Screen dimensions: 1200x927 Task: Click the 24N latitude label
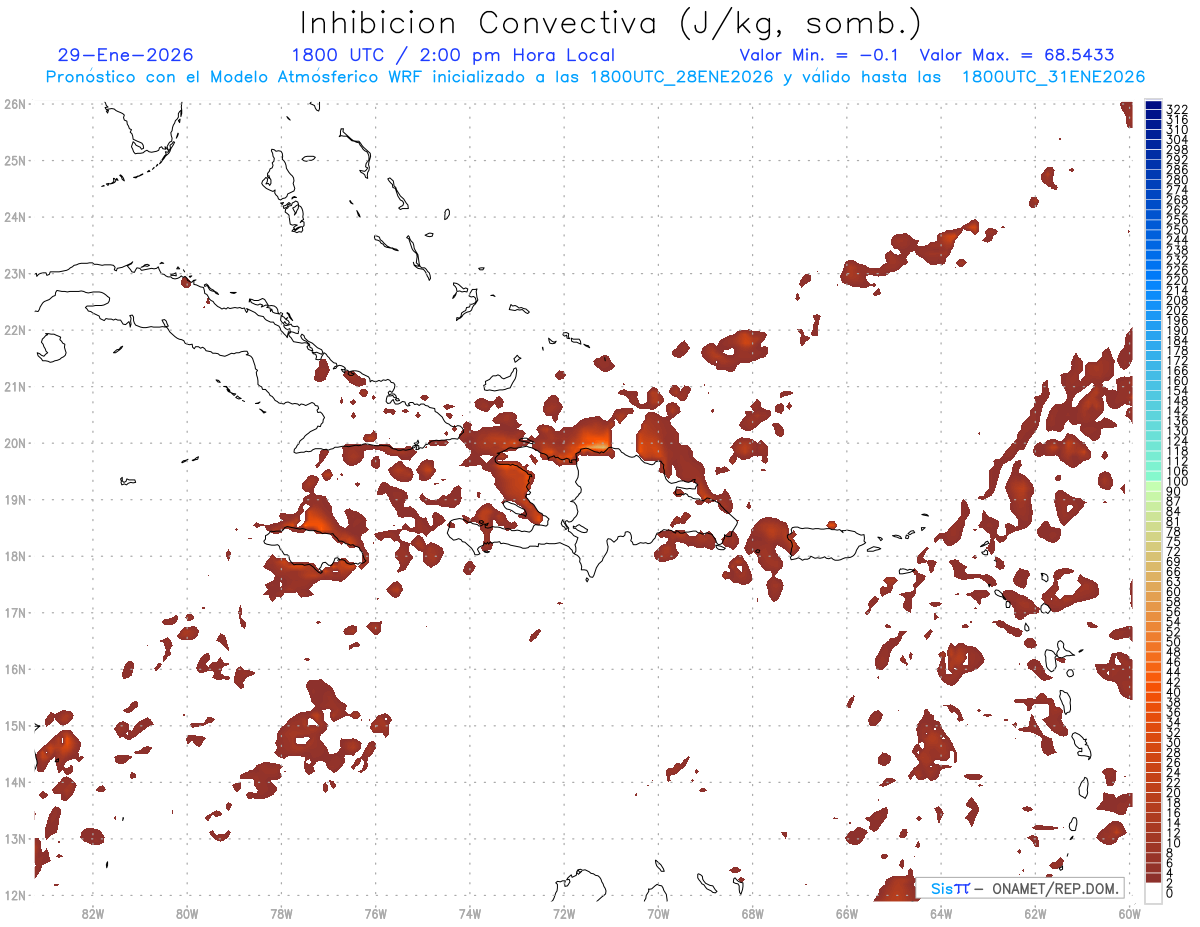(x=14, y=217)
